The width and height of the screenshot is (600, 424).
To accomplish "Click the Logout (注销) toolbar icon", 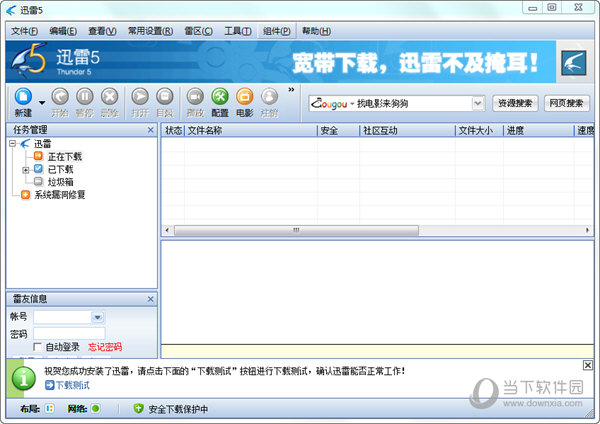I will click(269, 96).
